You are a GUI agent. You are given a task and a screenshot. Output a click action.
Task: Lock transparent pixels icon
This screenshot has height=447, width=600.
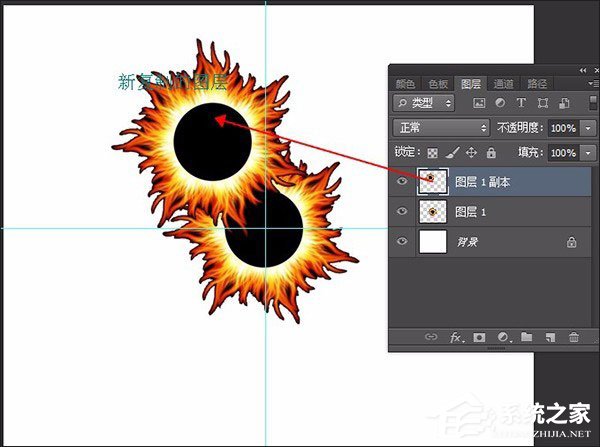coord(432,153)
